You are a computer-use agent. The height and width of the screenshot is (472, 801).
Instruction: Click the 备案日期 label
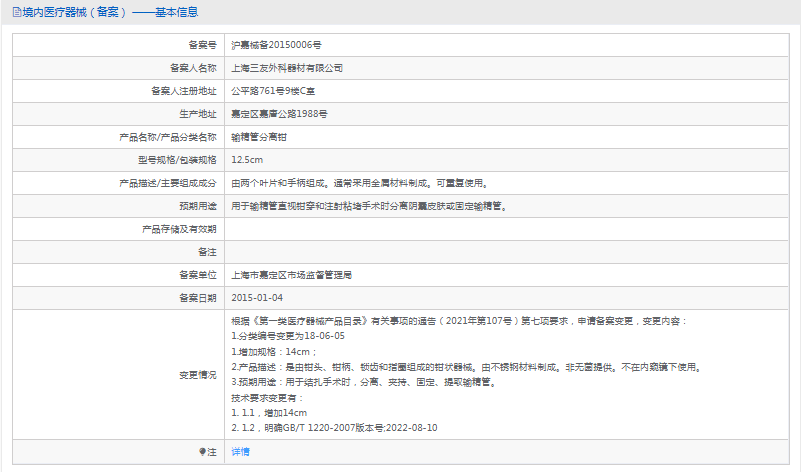198,298
